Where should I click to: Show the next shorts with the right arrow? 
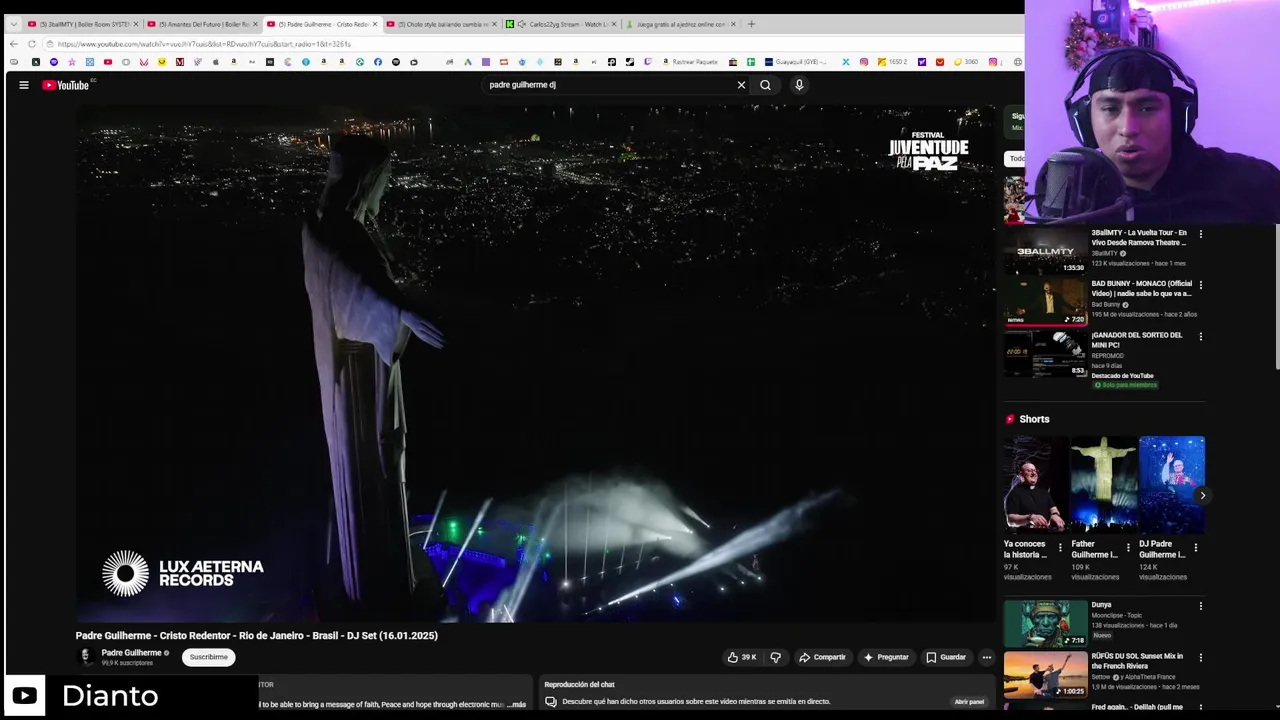click(x=1202, y=495)
